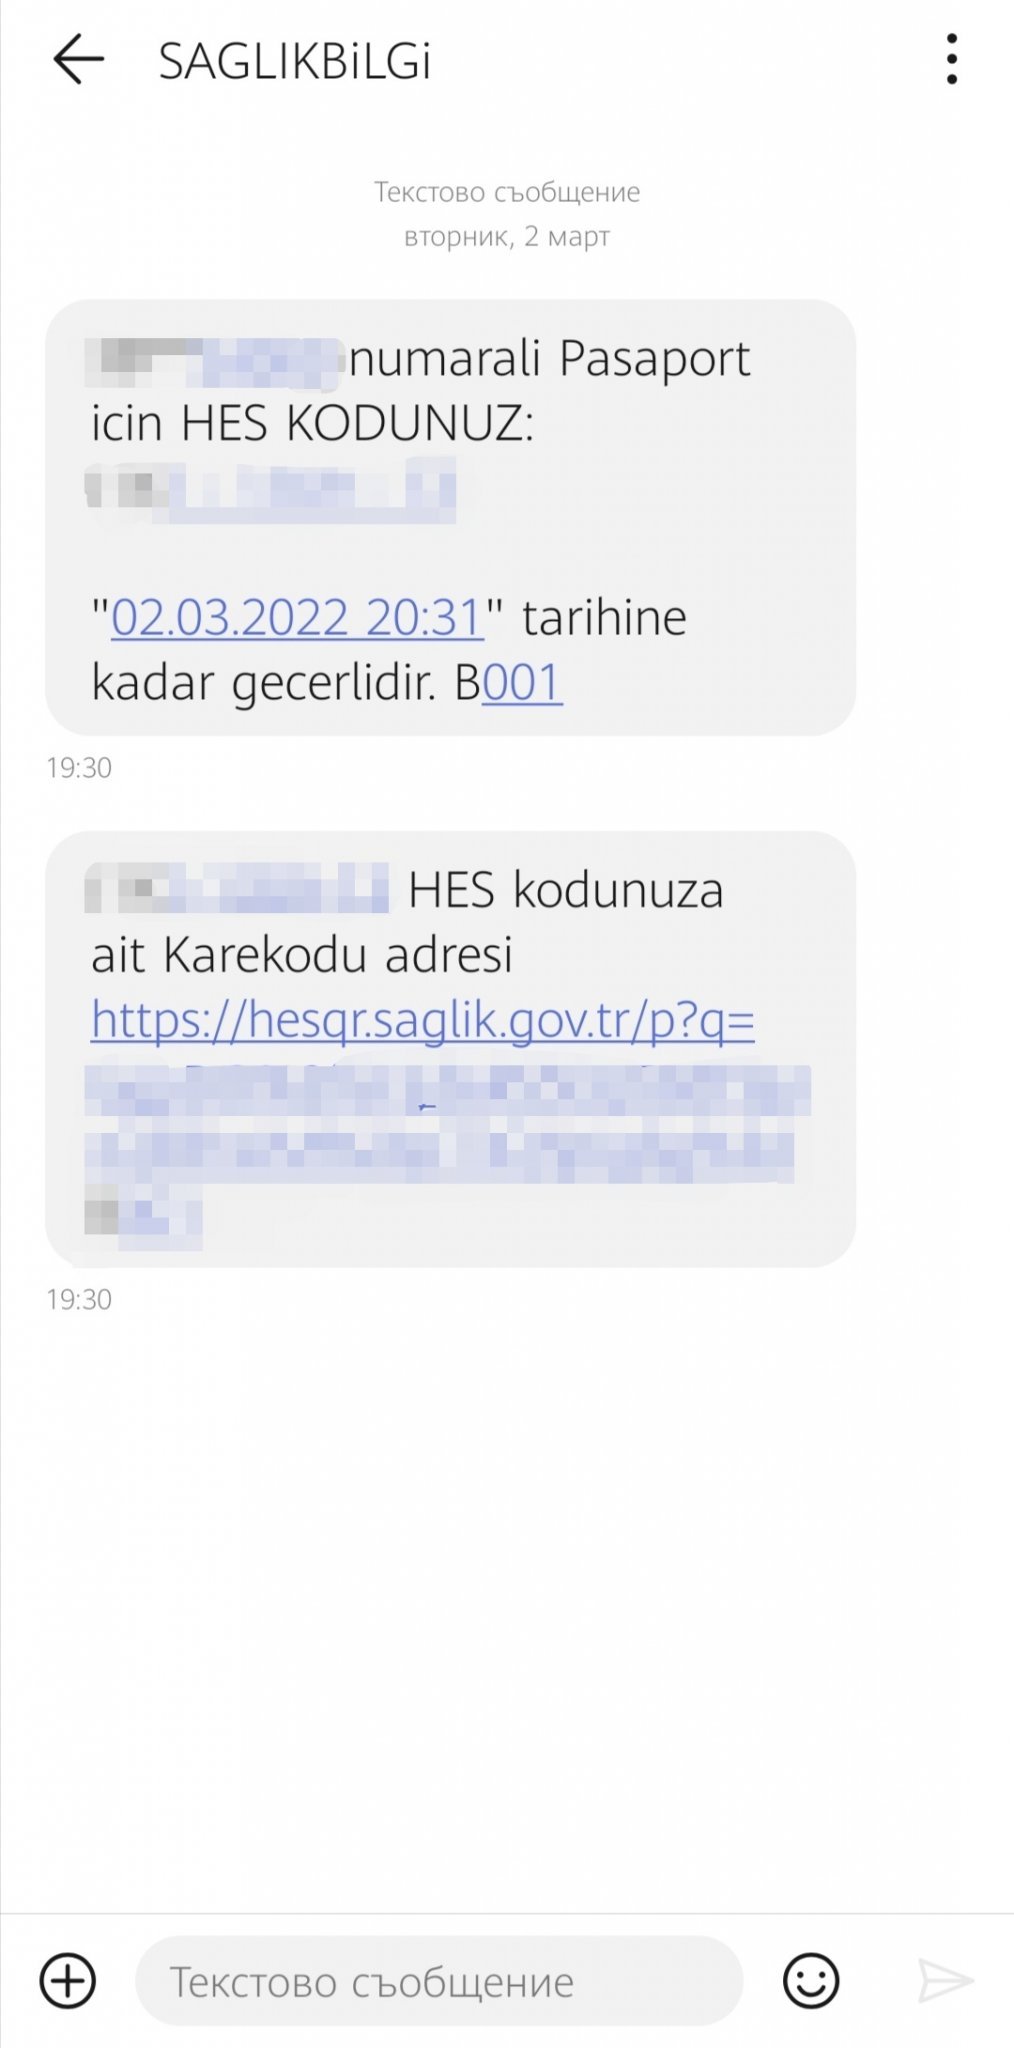The image size is (1014, 2048).
Task: Select the first HES KODUNUZ message bubble
Action: (x=450, y=517)
